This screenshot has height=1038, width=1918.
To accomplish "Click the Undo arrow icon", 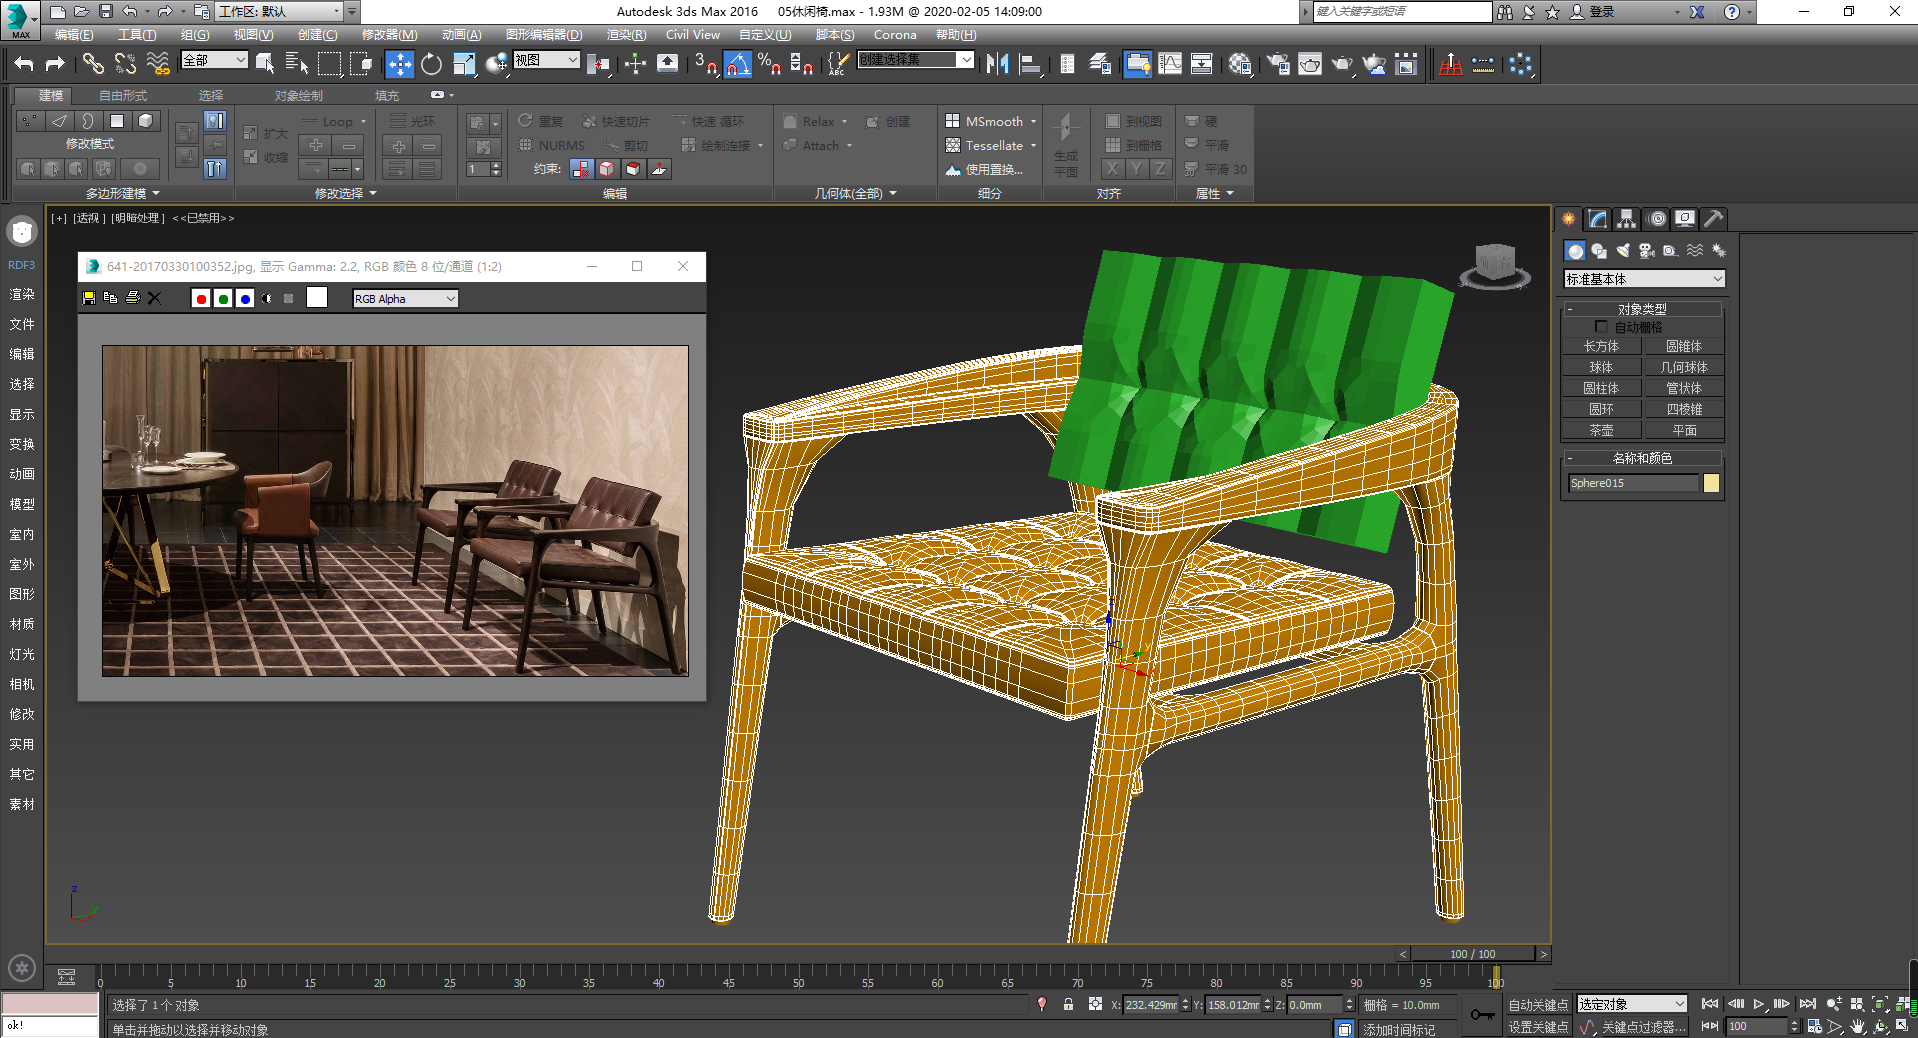I will pos(24,64).
